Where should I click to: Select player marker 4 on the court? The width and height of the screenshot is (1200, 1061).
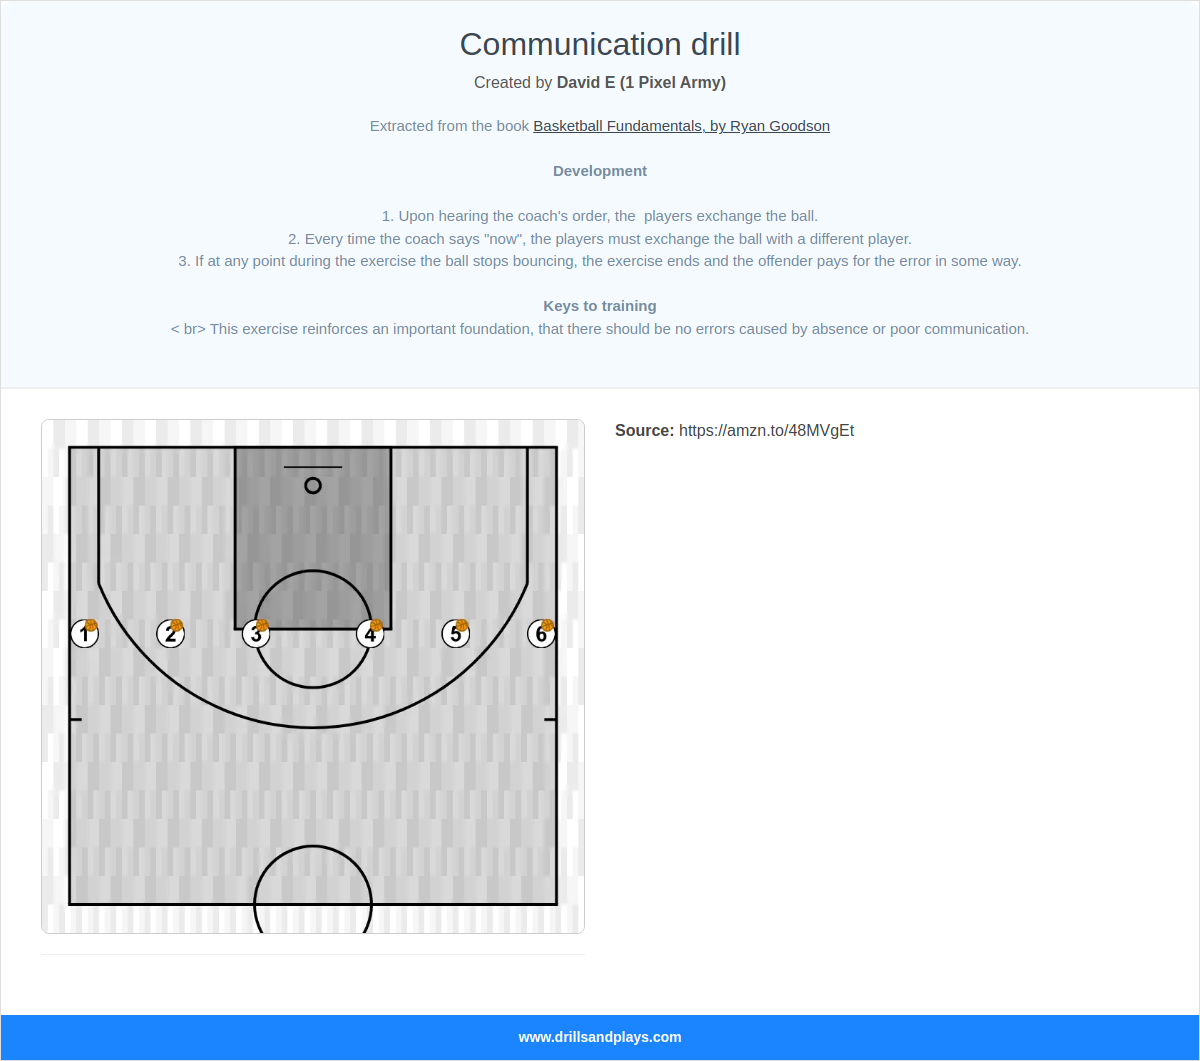pos(369,633)
